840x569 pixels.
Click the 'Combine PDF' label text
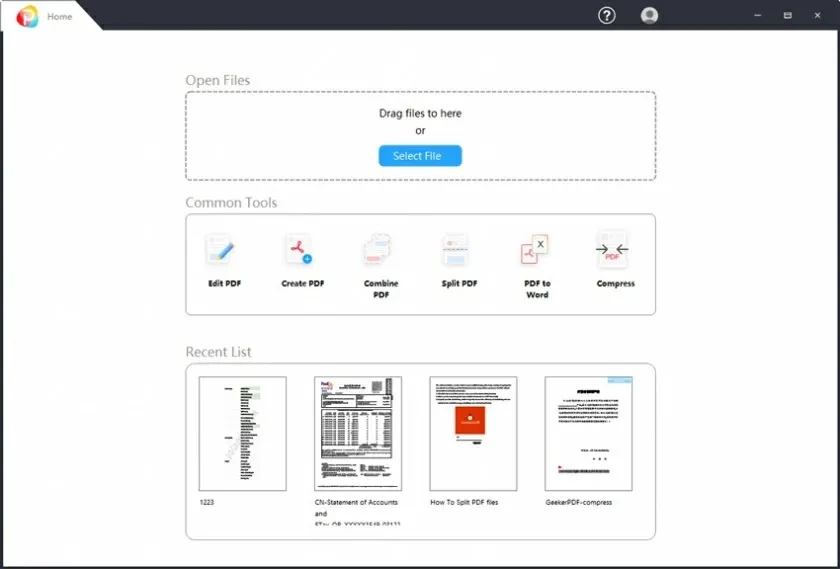point(381,289)
